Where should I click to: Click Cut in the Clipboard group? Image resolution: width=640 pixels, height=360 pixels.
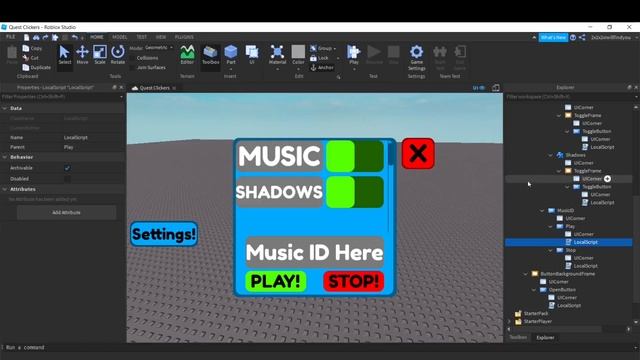tap(31, 58)
